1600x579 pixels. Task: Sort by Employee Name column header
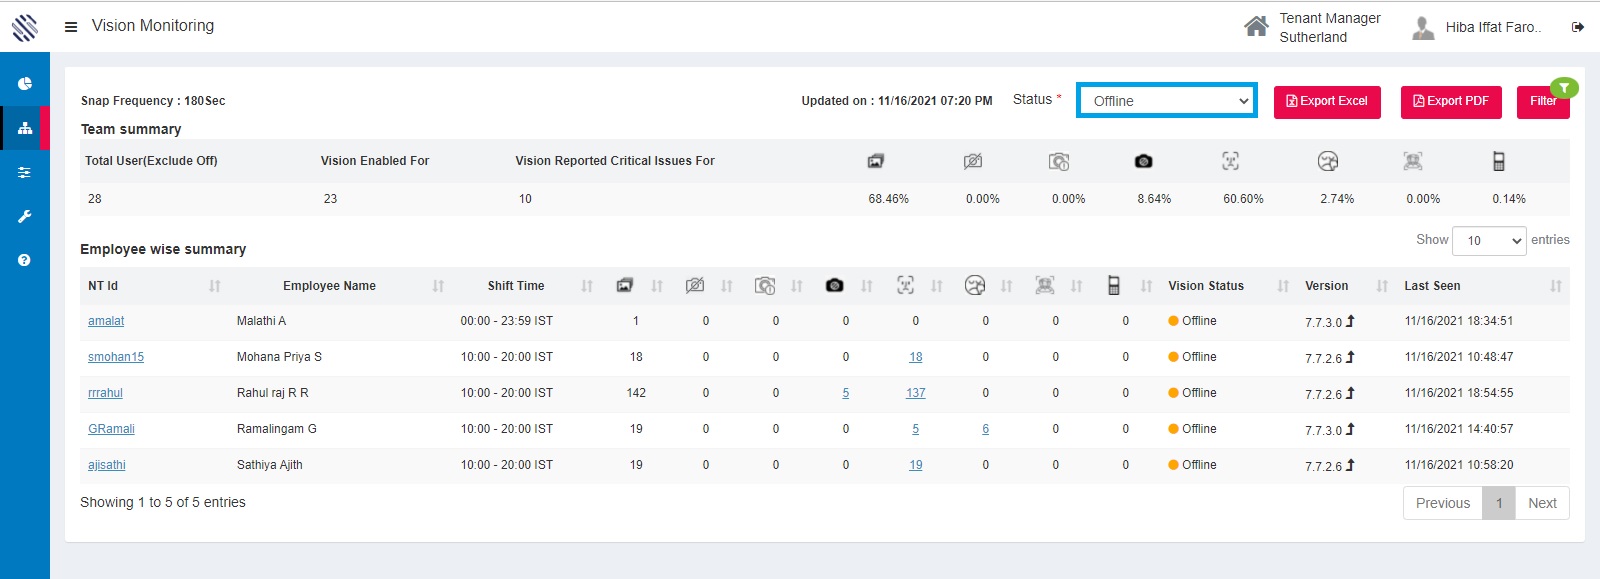coord(329,286)
